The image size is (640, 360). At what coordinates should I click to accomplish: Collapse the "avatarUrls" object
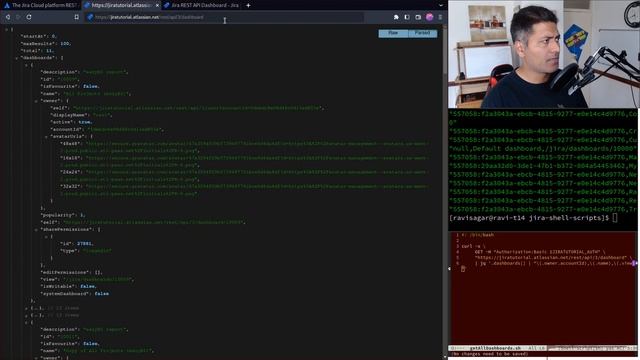coord(46,136)
